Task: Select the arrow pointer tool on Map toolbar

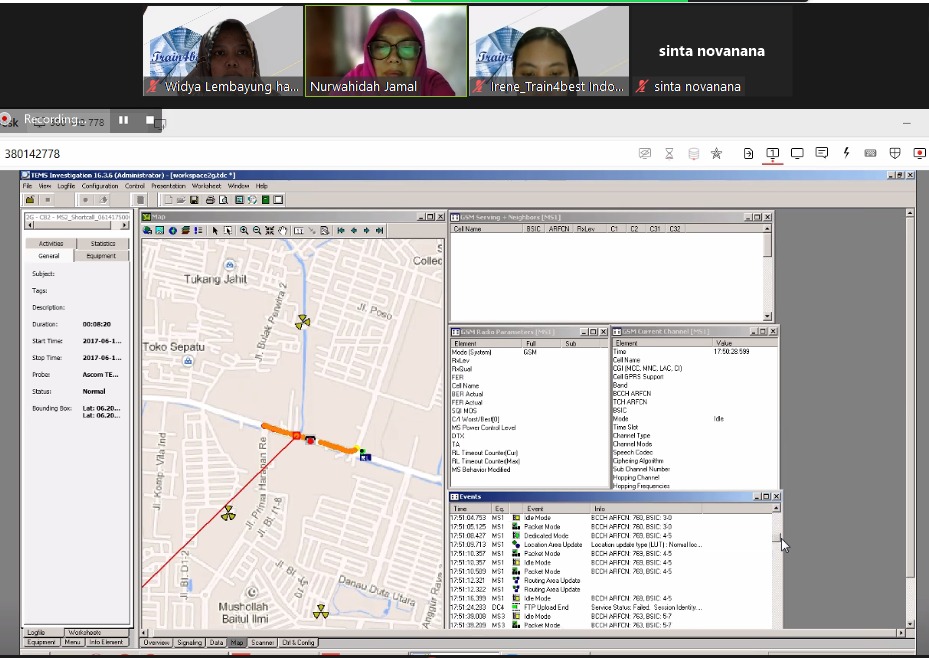Action: pos(215,230)
